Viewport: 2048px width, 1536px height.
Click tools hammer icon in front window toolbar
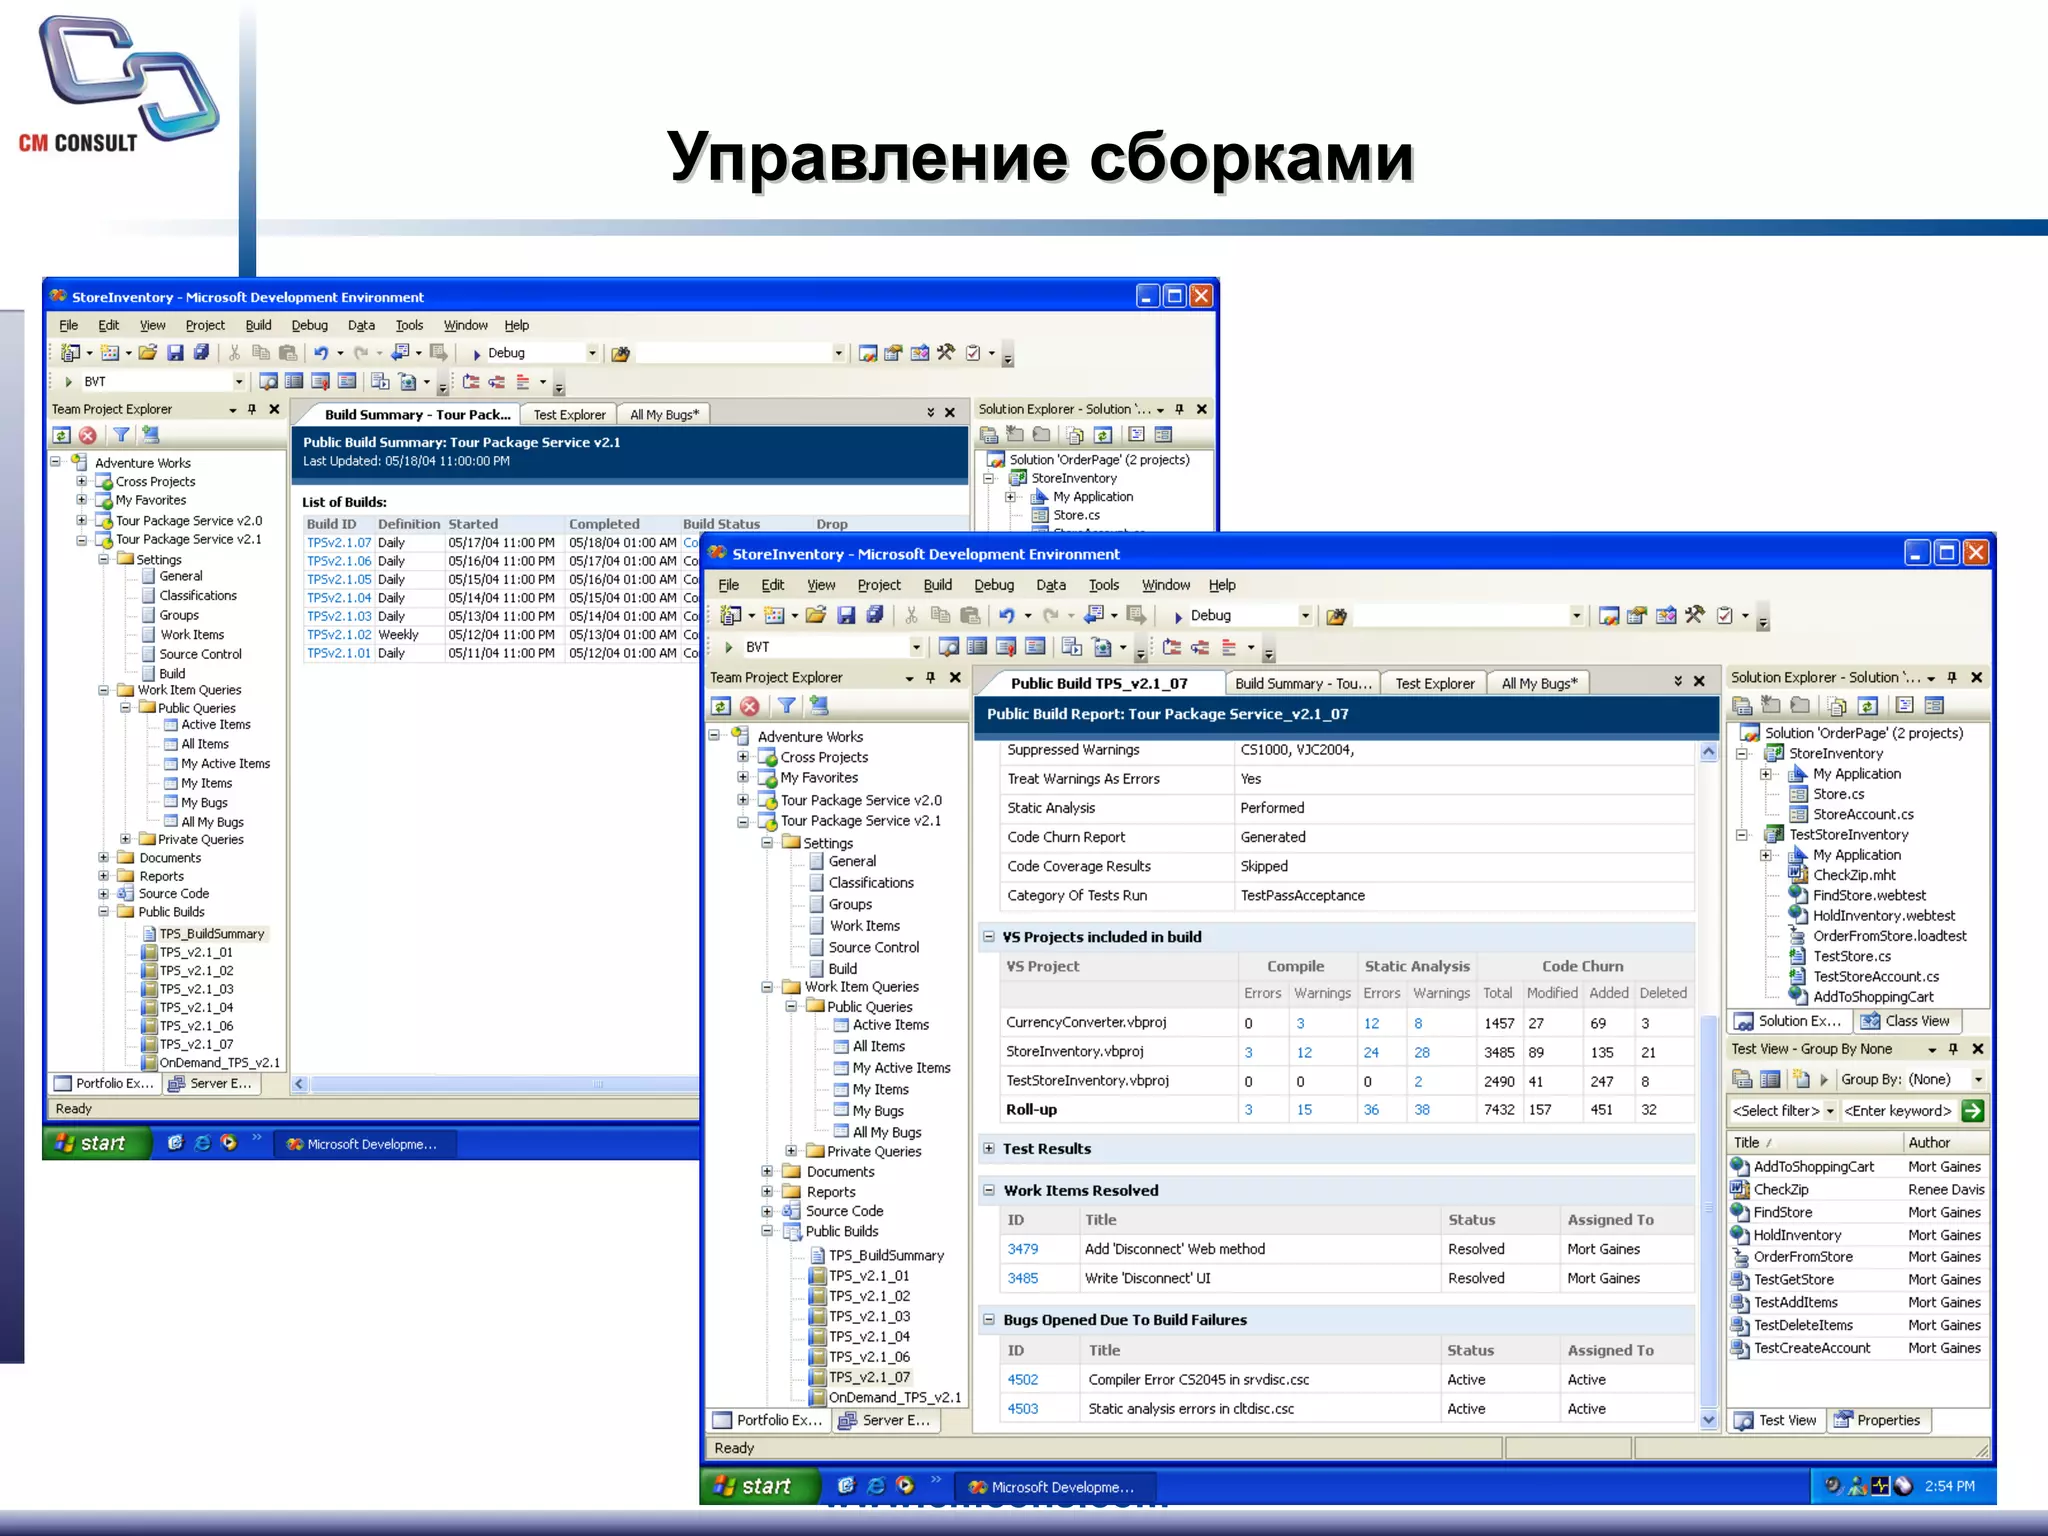click(x=1694, y=615)
